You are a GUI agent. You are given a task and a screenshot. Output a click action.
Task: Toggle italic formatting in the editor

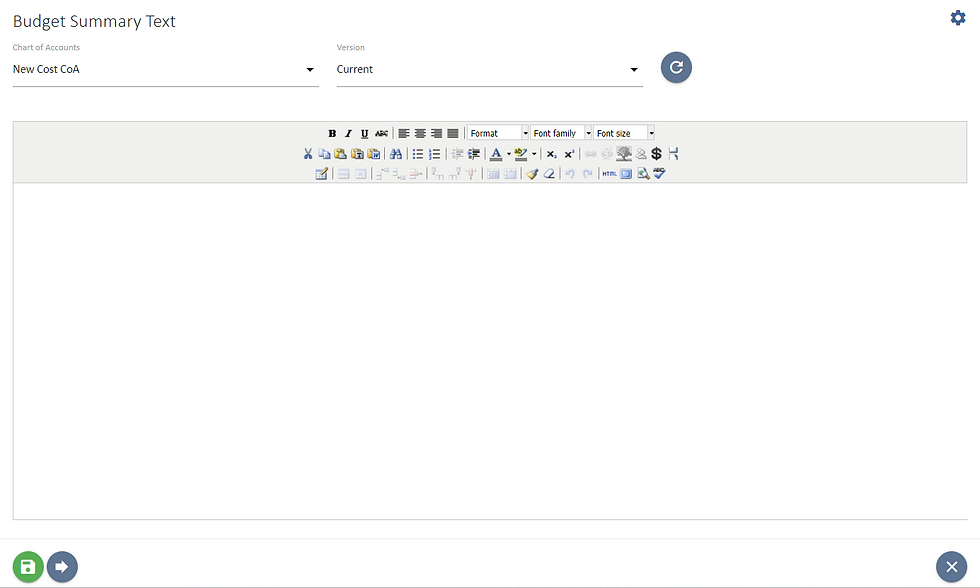click(x=348, y=133)
